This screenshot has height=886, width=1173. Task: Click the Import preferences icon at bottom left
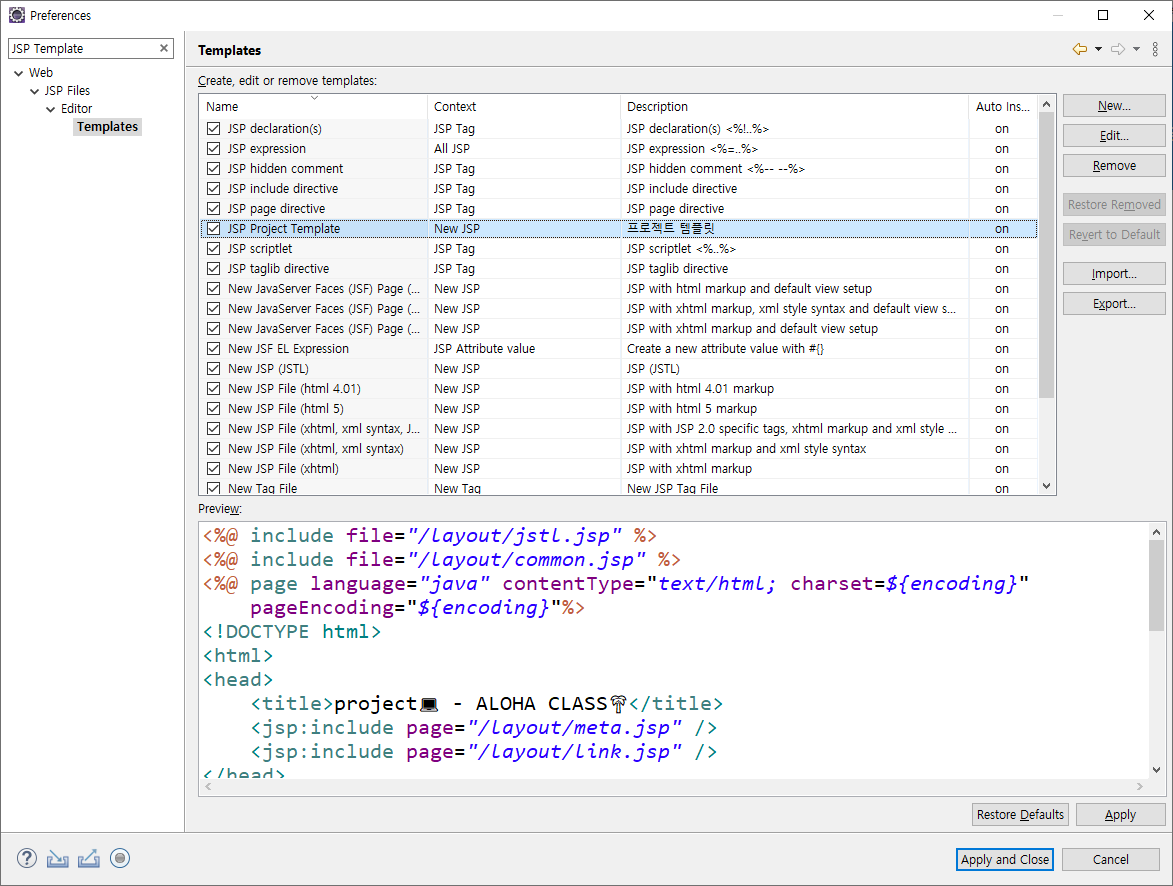pyautogui.click(x=58, y=858)
